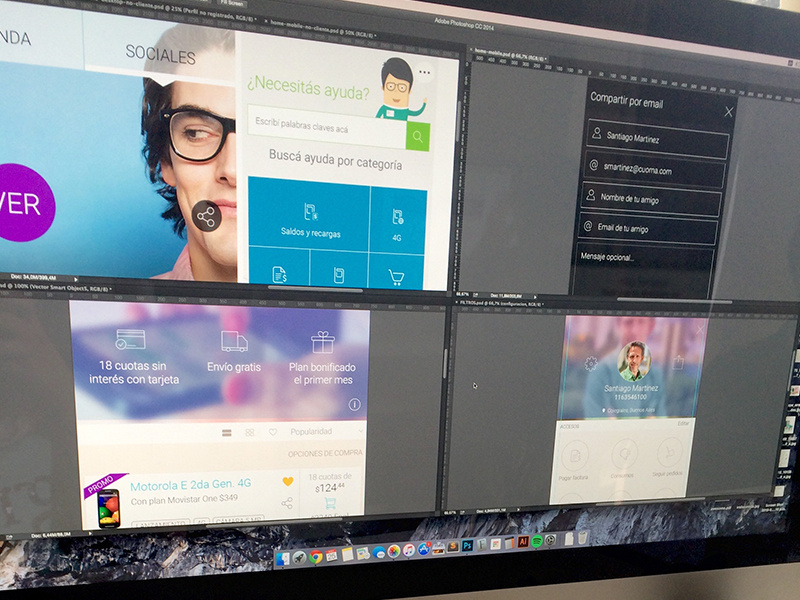This screenshot has height=600, width=800.
Task: Click the Nombre de tu amigo field
Action: tap(651, 199)
